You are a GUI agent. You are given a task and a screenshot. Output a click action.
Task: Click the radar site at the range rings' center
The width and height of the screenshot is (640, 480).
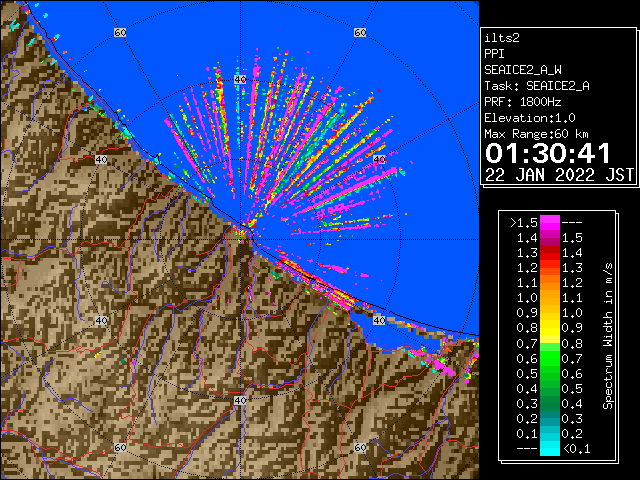coord(241,239)
